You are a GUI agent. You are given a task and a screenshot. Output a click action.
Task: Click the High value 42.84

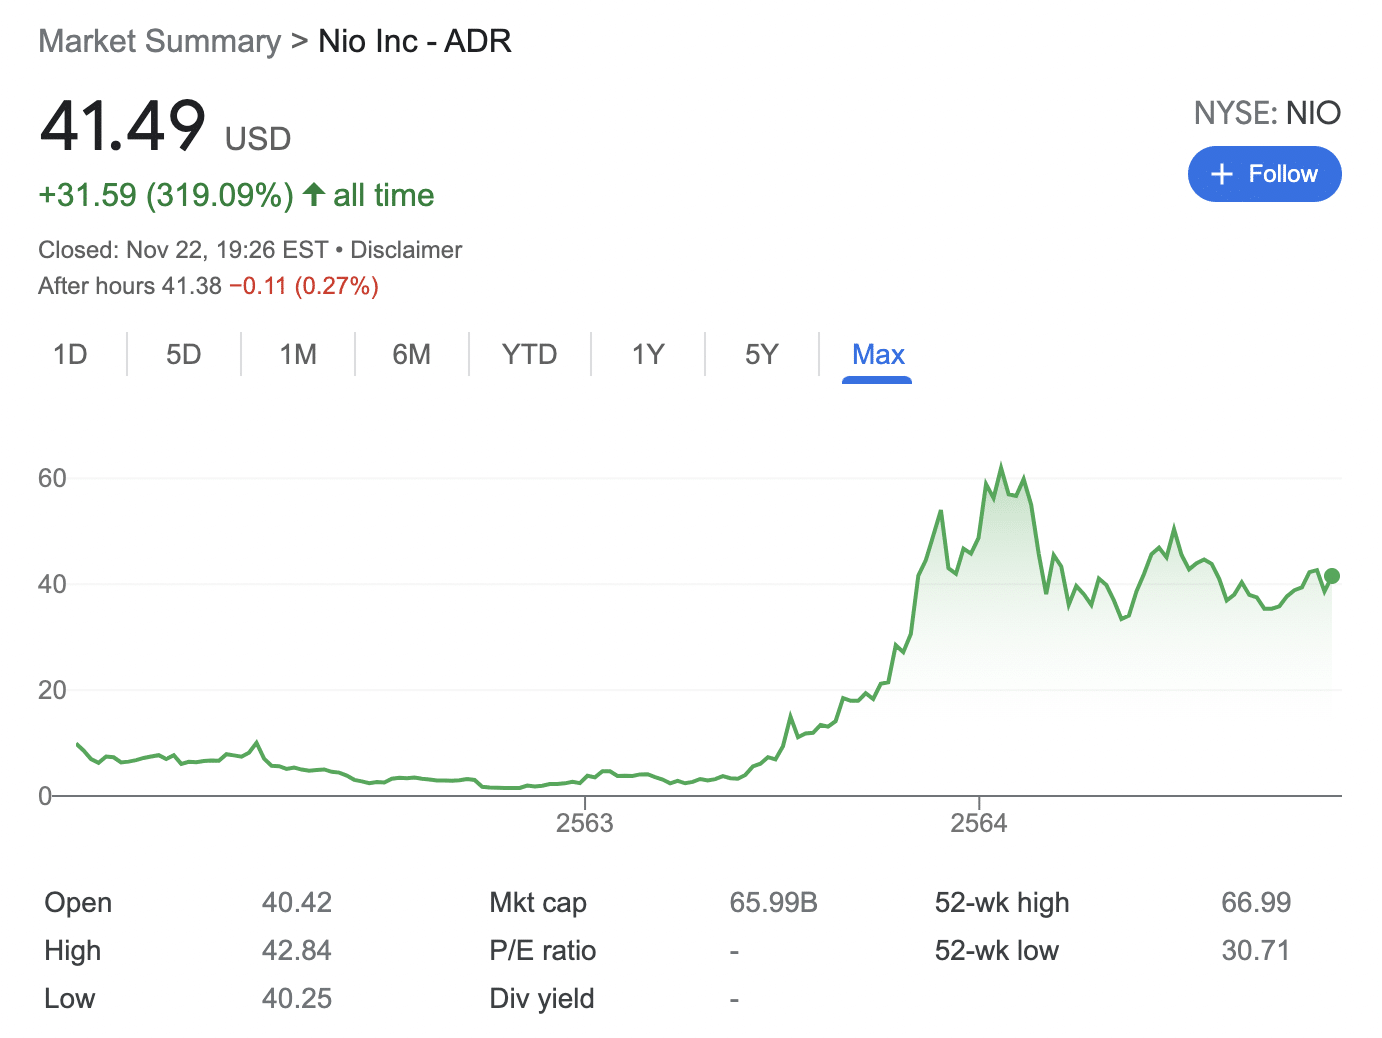point(297,950)
